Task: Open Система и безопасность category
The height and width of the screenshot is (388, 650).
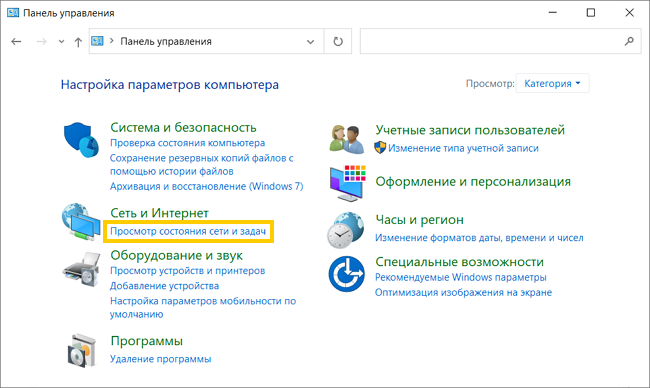Action: click(183, 127)
